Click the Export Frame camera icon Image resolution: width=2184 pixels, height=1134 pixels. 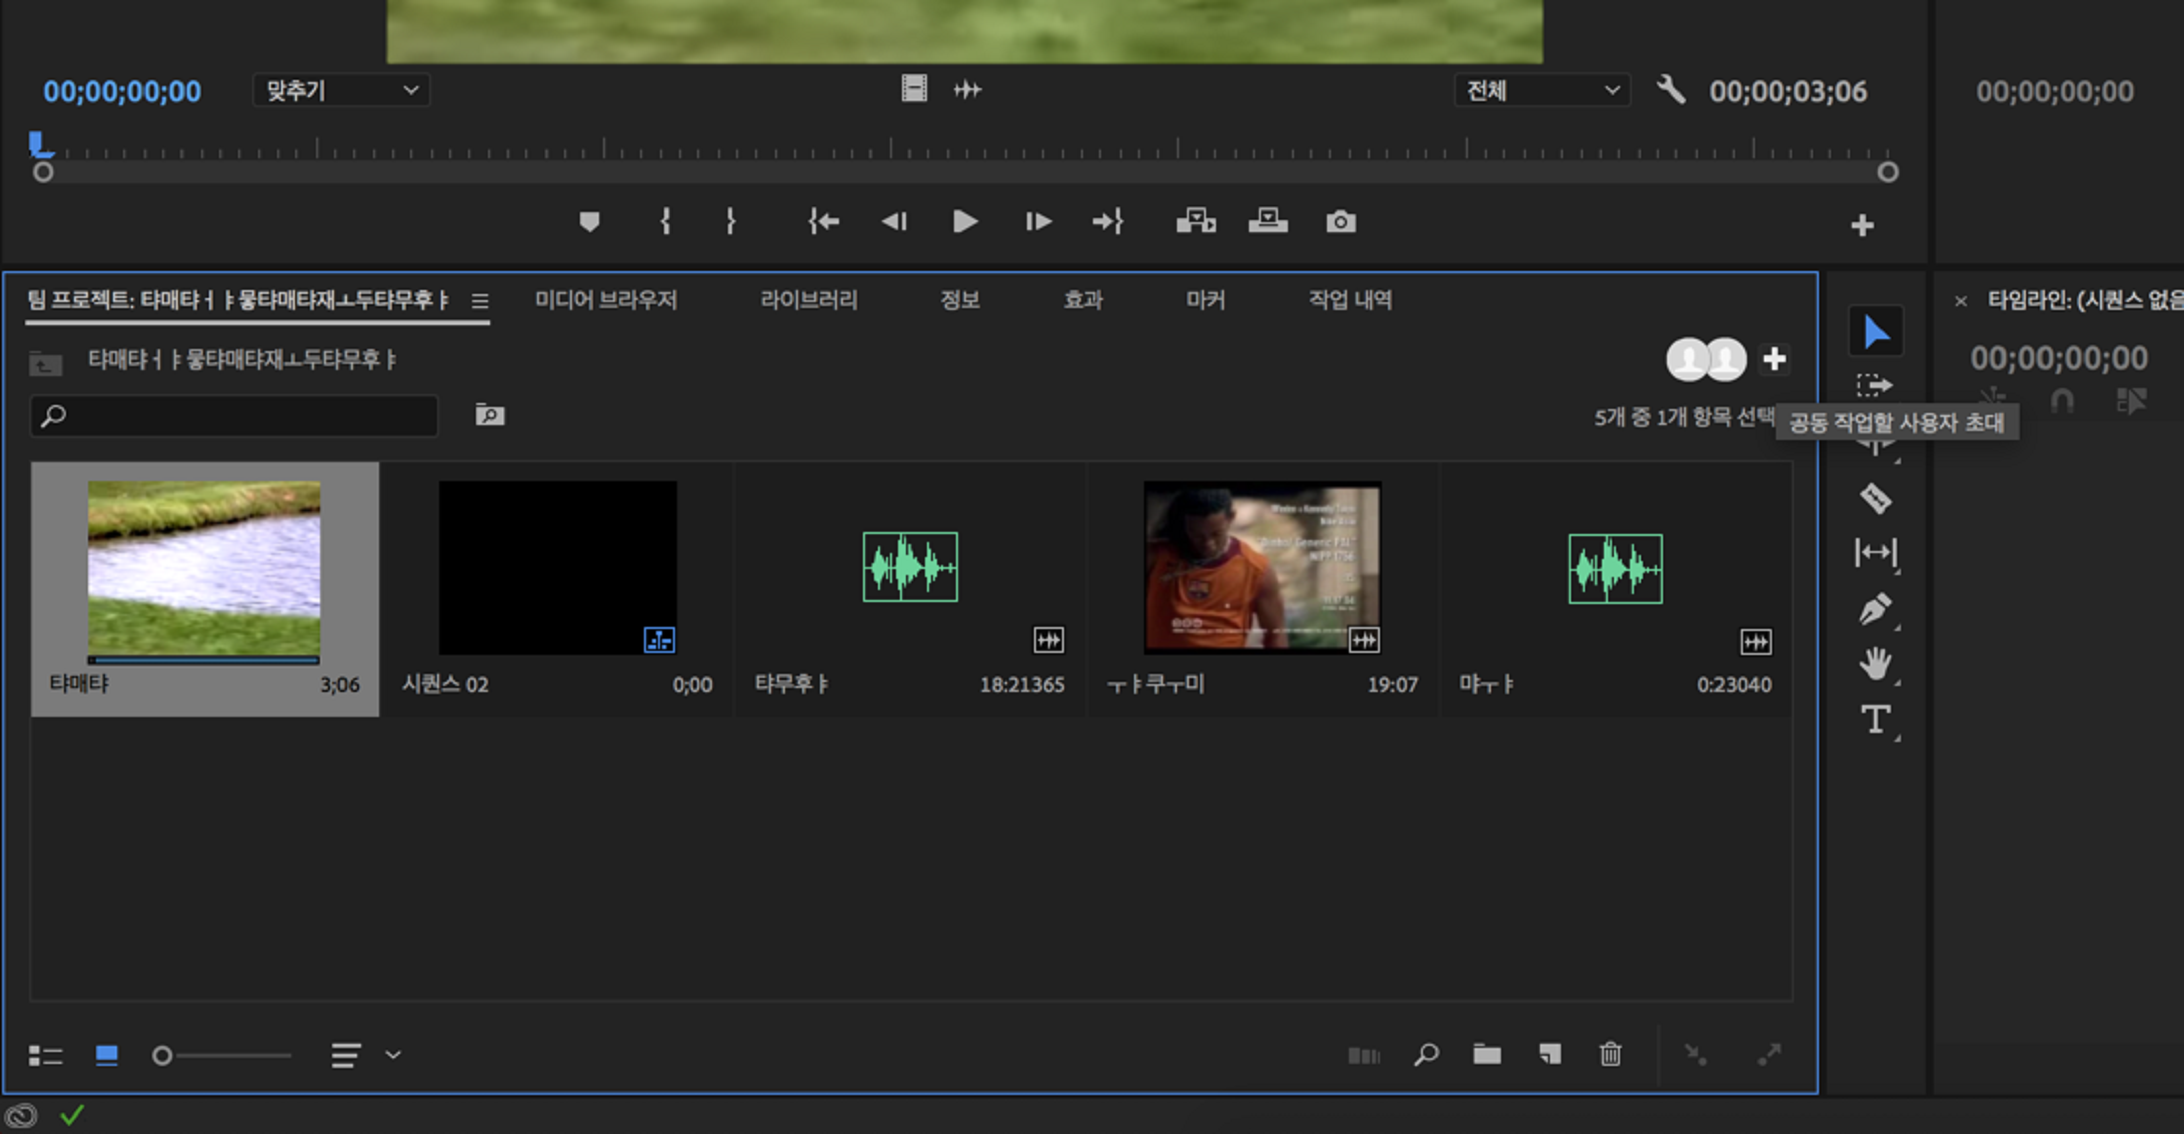pos(1341,222)
